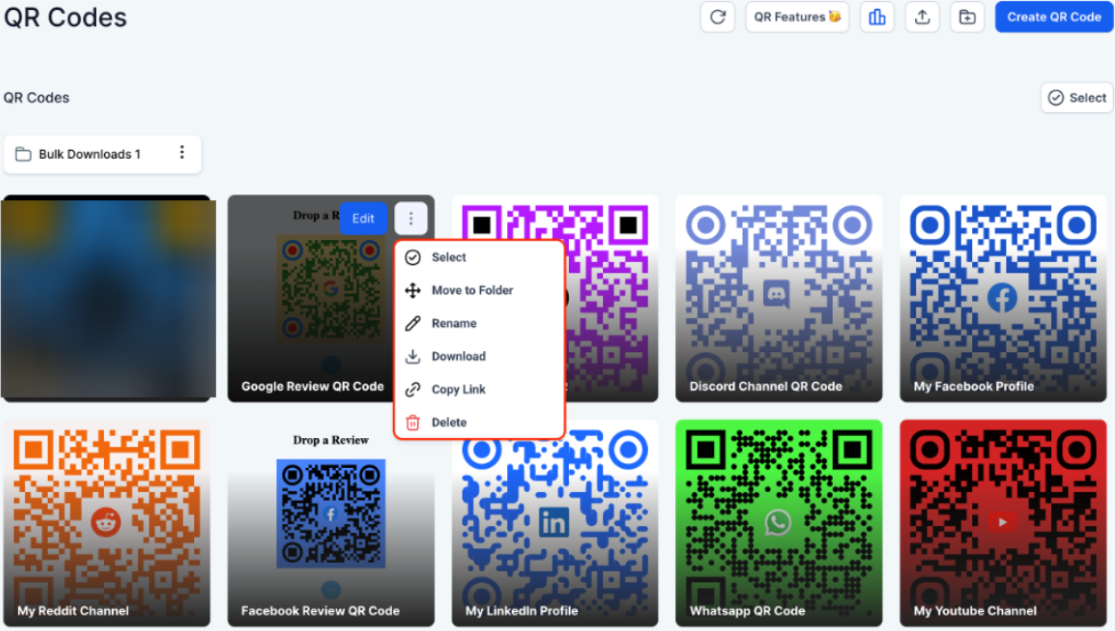The image size is (1115, 631).
Task: Click the refresh icon button
Action: [x=717, y=17]
